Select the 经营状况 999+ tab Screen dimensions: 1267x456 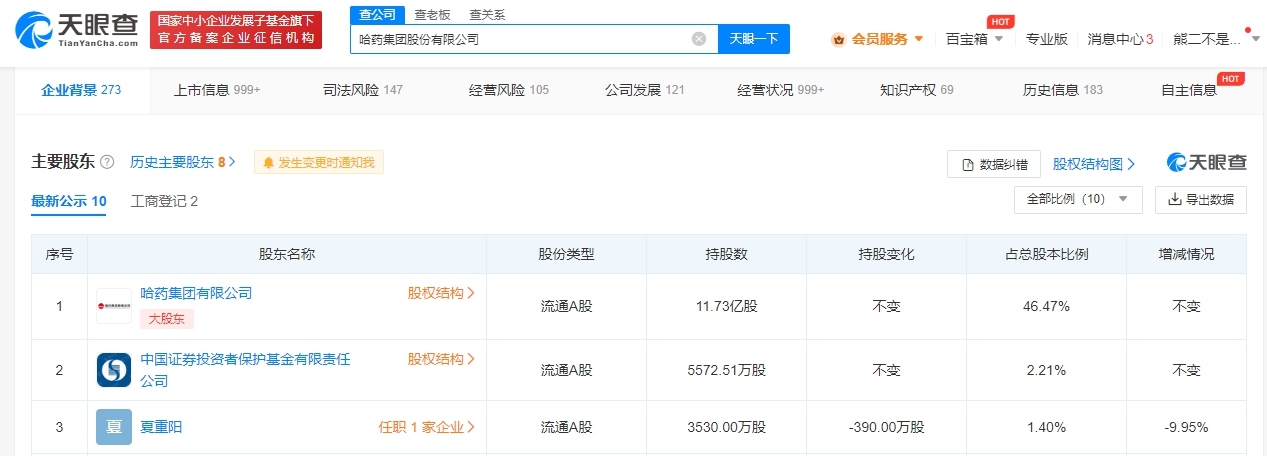(781, 90)
